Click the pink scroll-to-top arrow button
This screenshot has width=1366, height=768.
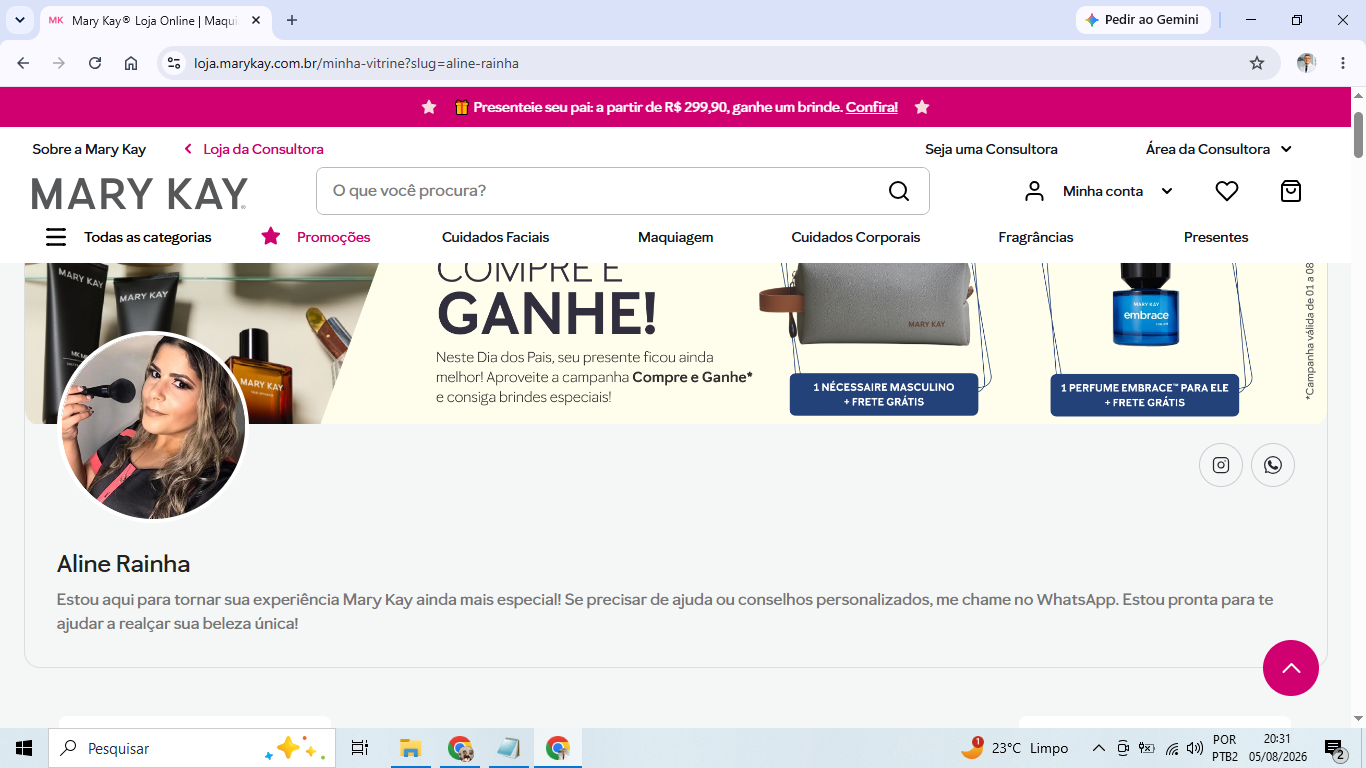[1291, 668]
